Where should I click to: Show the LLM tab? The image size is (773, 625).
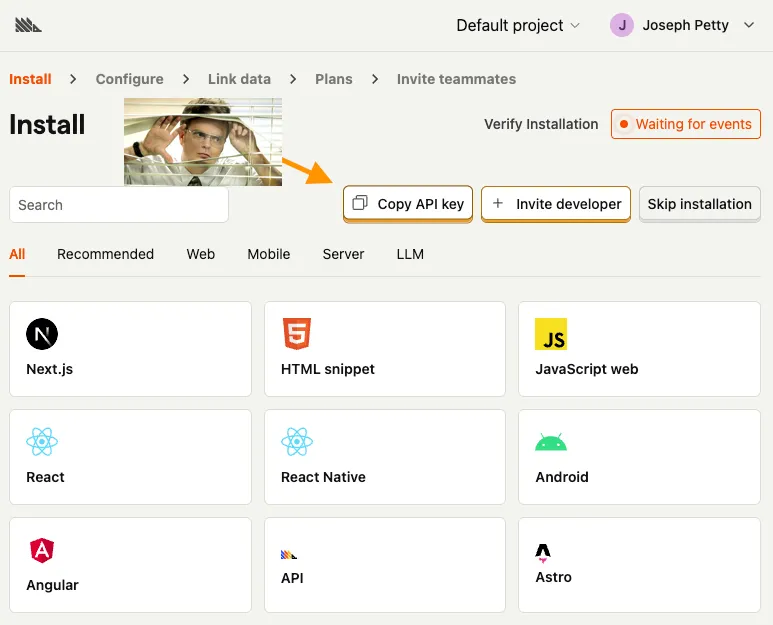point(410,254)
